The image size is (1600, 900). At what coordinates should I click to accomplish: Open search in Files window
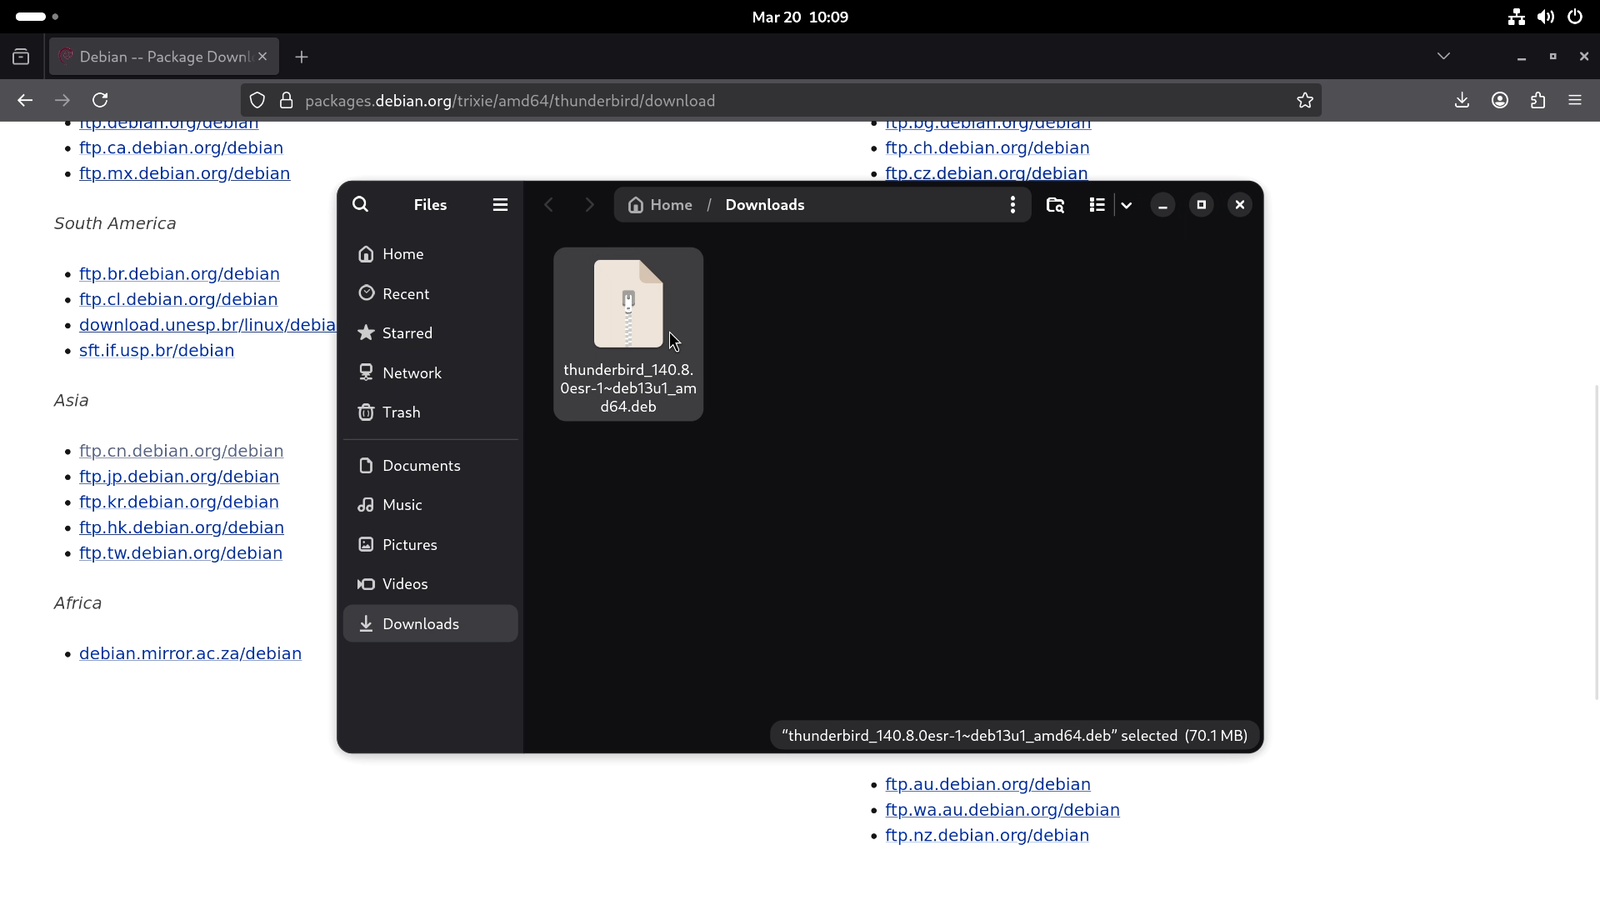click(x=360, y=204)
